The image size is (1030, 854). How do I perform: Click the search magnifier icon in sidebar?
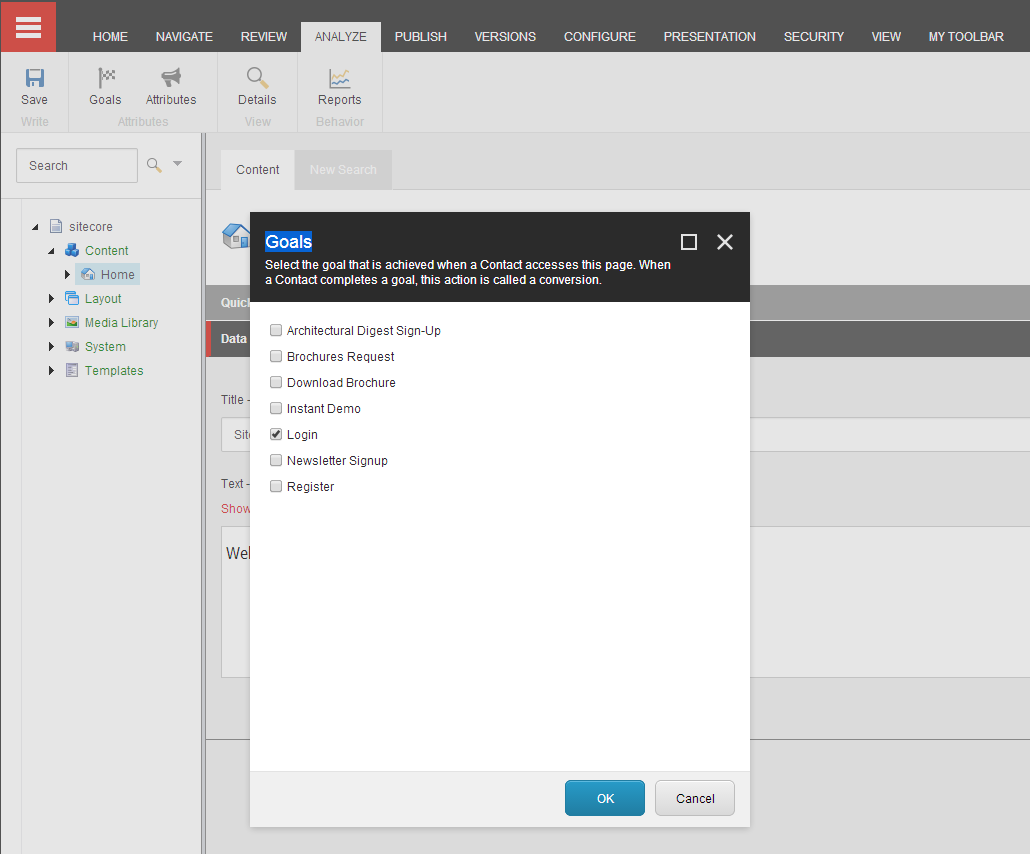154,165
